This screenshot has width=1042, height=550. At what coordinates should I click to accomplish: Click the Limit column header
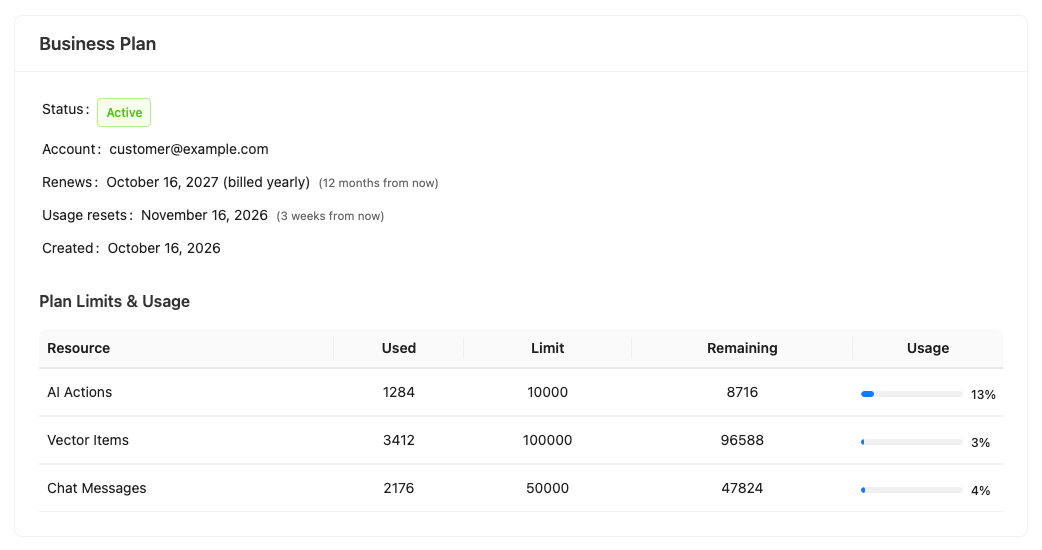pos(548,348)
